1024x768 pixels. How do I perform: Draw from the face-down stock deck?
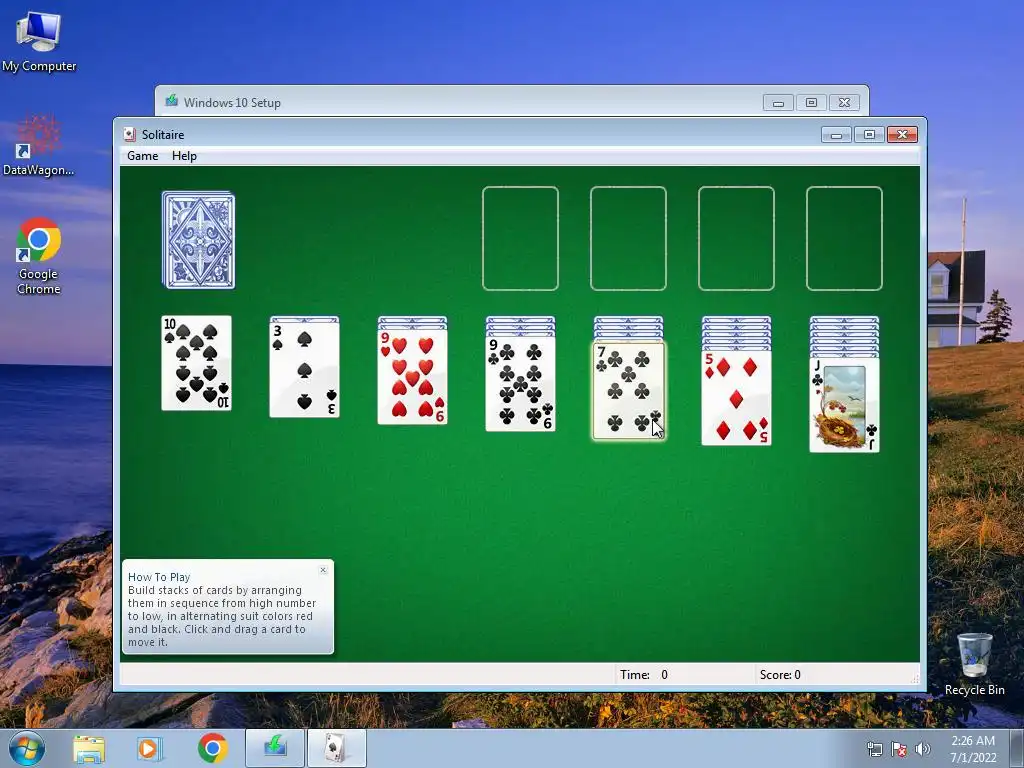click(x=199, y=240)
